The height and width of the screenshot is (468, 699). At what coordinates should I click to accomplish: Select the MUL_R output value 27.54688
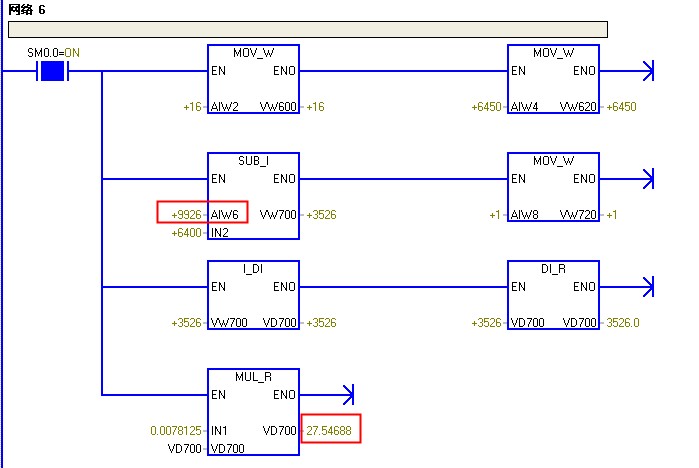point(329,431)
